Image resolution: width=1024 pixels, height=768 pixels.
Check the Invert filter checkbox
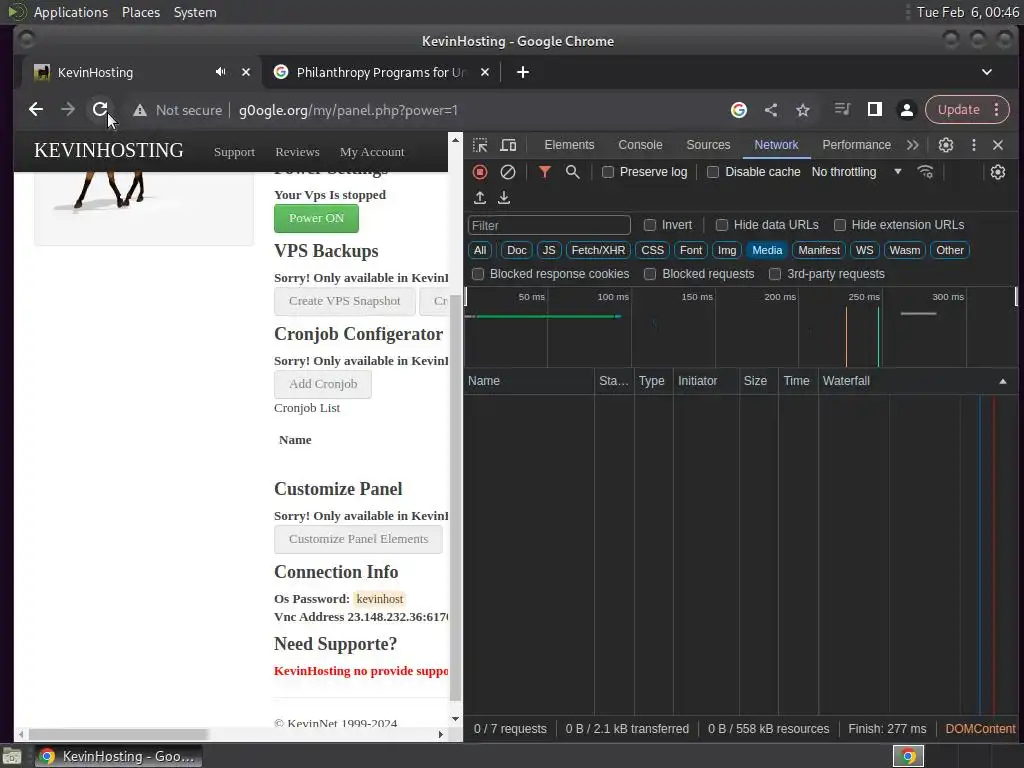650,225
